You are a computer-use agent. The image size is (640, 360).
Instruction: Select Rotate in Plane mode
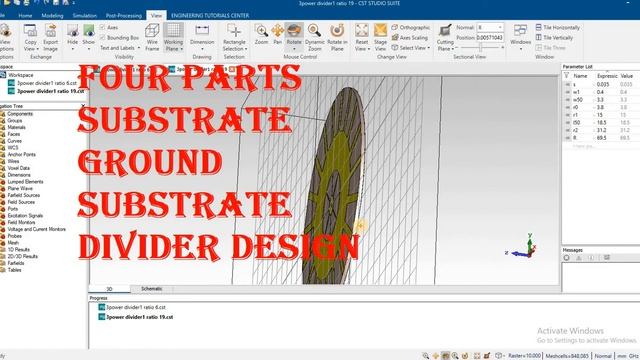point(337,37)
